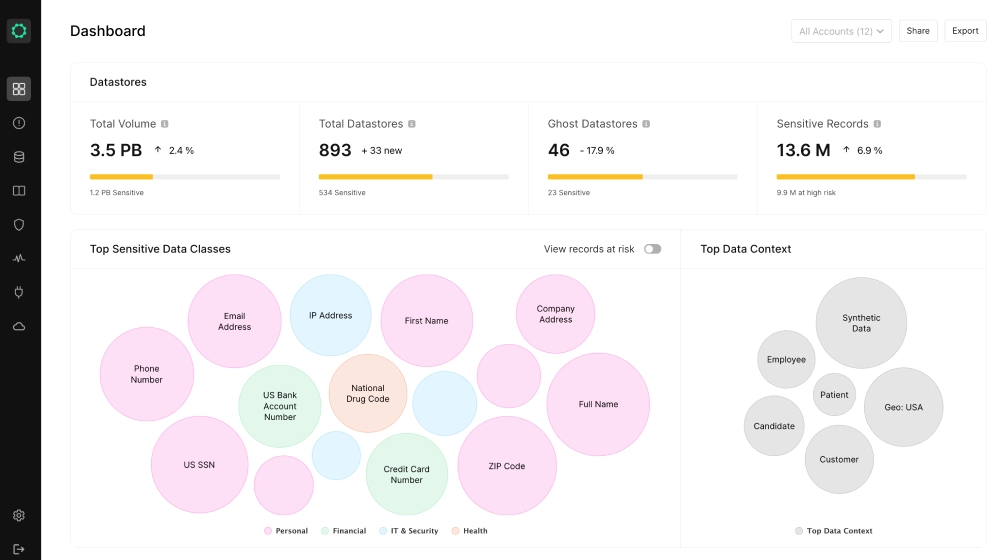Screen dimensions: 1000x560
Task: Open the shield icon in sidebar
Action: (19, 225)
